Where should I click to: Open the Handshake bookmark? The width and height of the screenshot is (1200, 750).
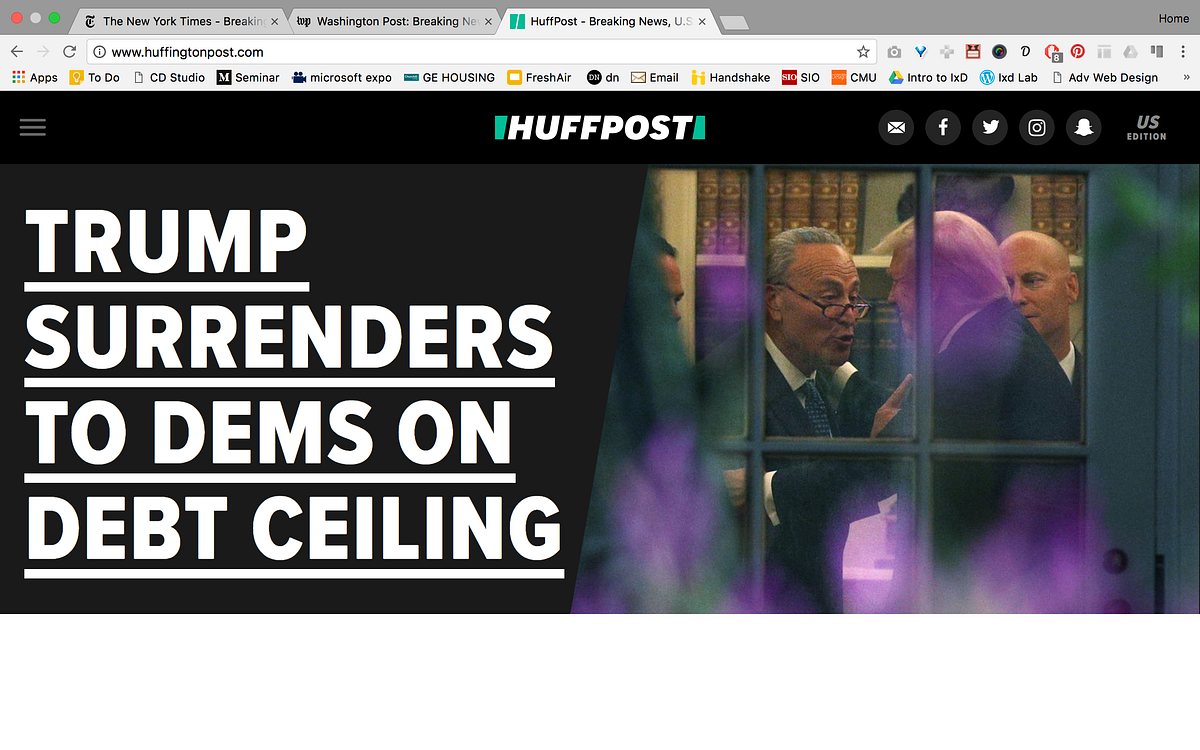pos(730,77)
